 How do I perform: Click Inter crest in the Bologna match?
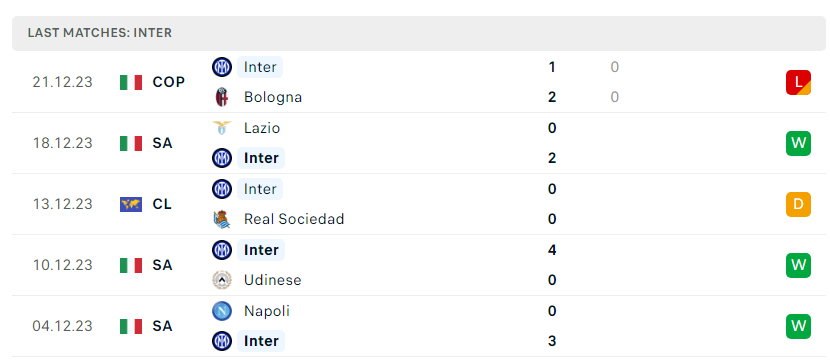pos(222,67)
